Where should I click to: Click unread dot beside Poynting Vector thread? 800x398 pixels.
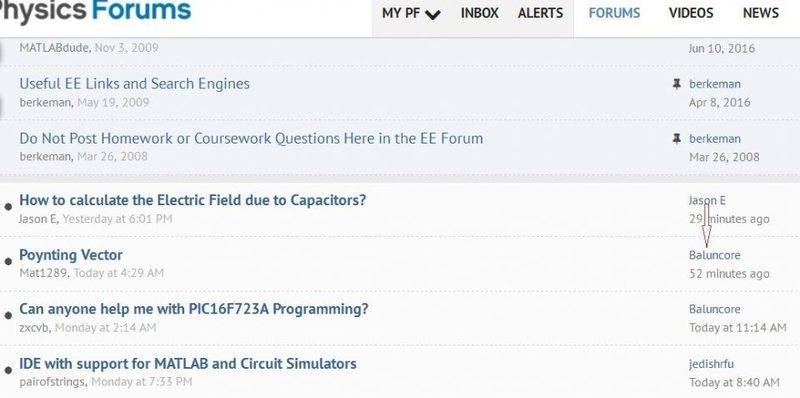pos(8,262)
